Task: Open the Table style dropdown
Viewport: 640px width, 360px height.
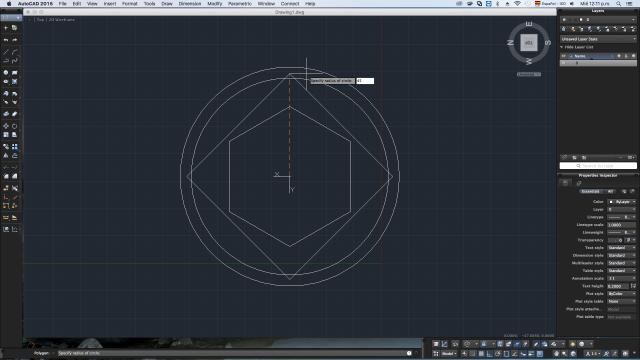Action: pyautogui.click(x=621, y=271)
